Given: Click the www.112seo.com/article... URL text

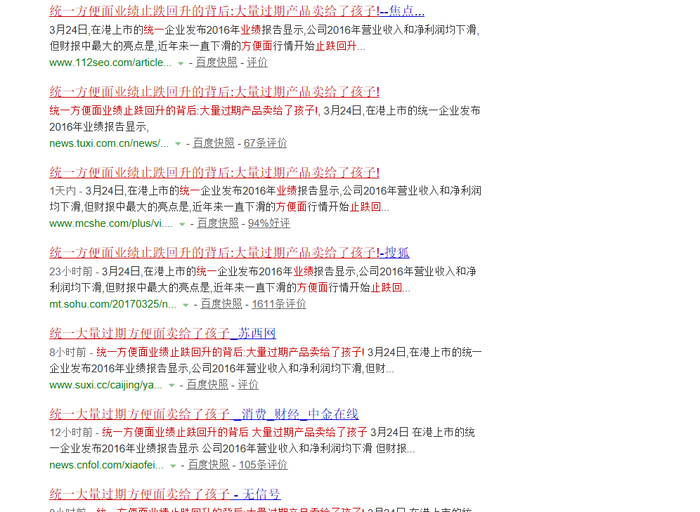Looking at the screenshot, I should click(110, 62).
